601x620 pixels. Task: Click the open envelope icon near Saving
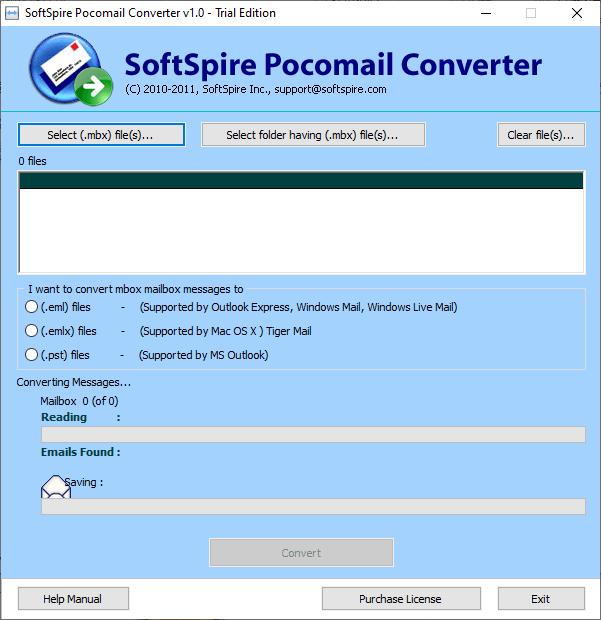54,487
